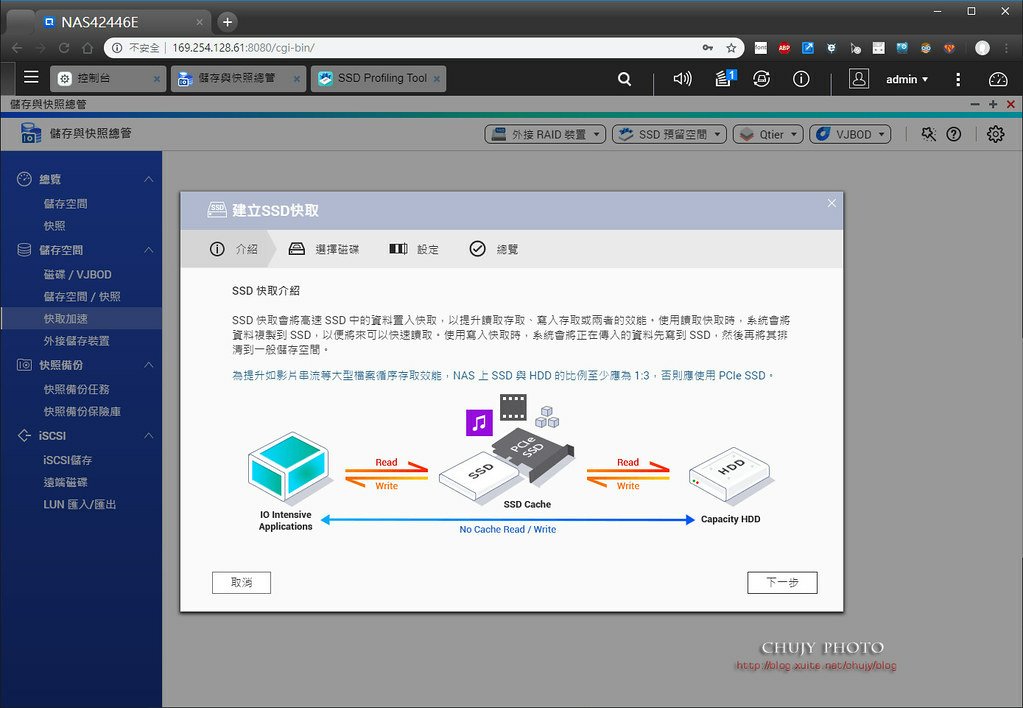Open the volume control speaker icon

click(x=682, y=79)
